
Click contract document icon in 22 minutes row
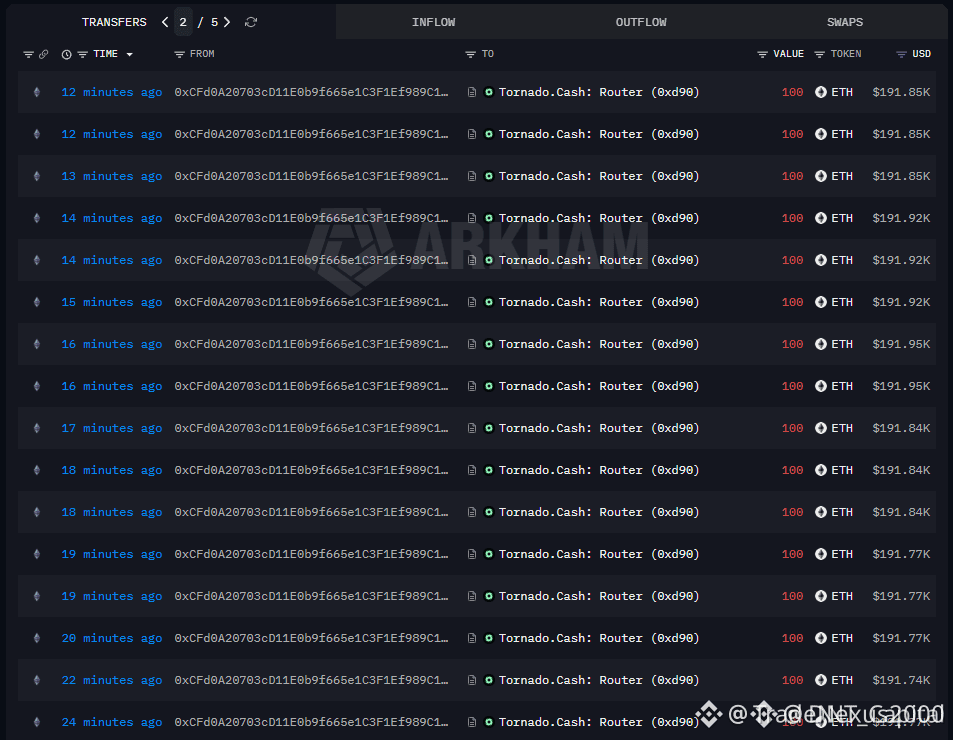[472, 680]
